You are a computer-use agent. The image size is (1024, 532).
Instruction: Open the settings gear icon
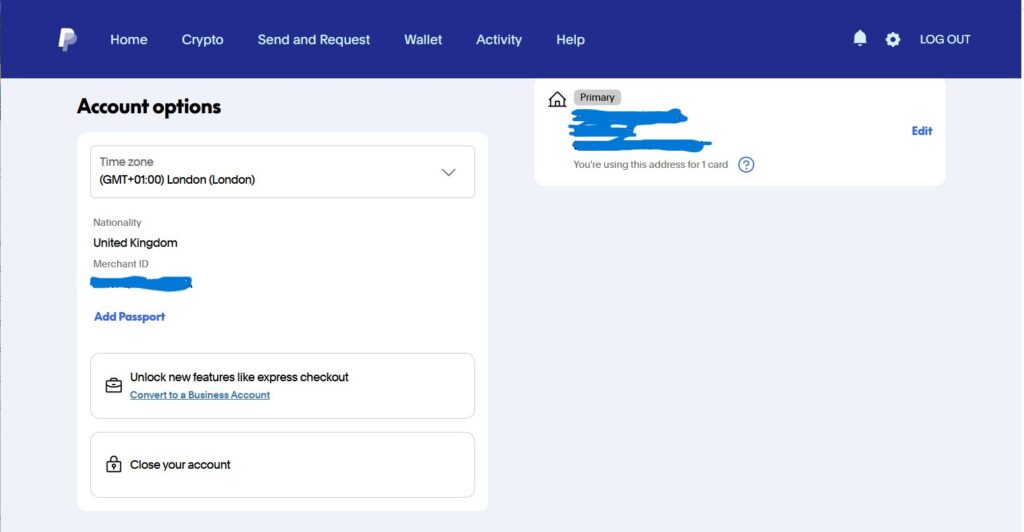pos(893,39)
